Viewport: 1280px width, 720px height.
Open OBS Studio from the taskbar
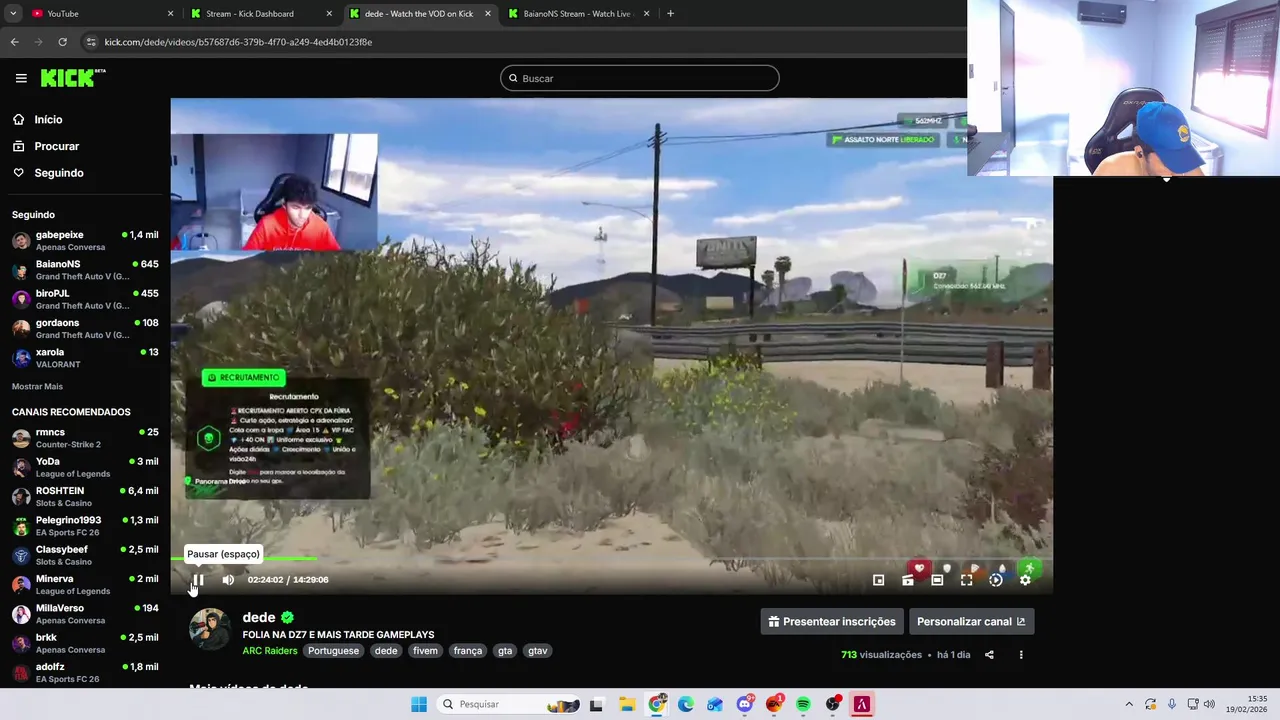point(833,704)
